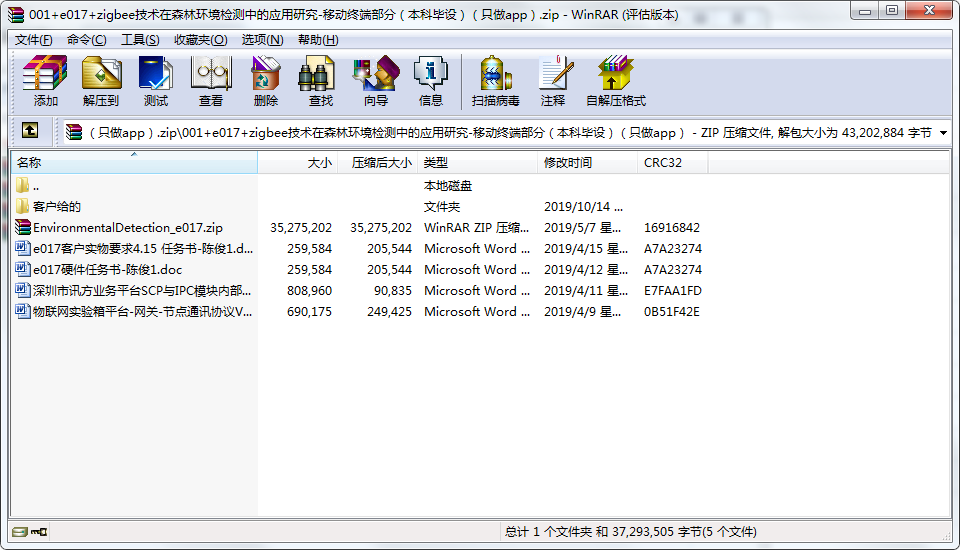Select the 客户给的 folder icon
The image size is (960, 550).
click(23, 206)
